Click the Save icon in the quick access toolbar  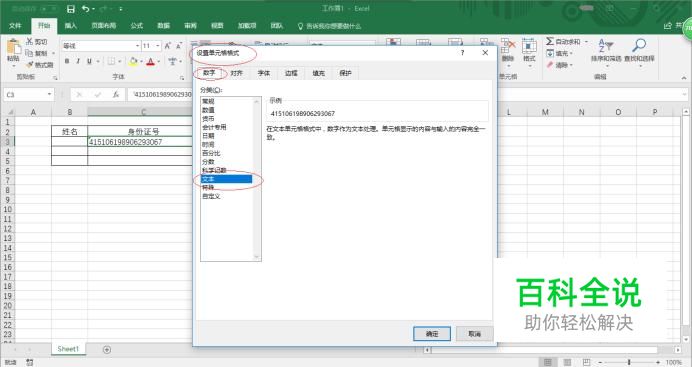click(71, 9)
